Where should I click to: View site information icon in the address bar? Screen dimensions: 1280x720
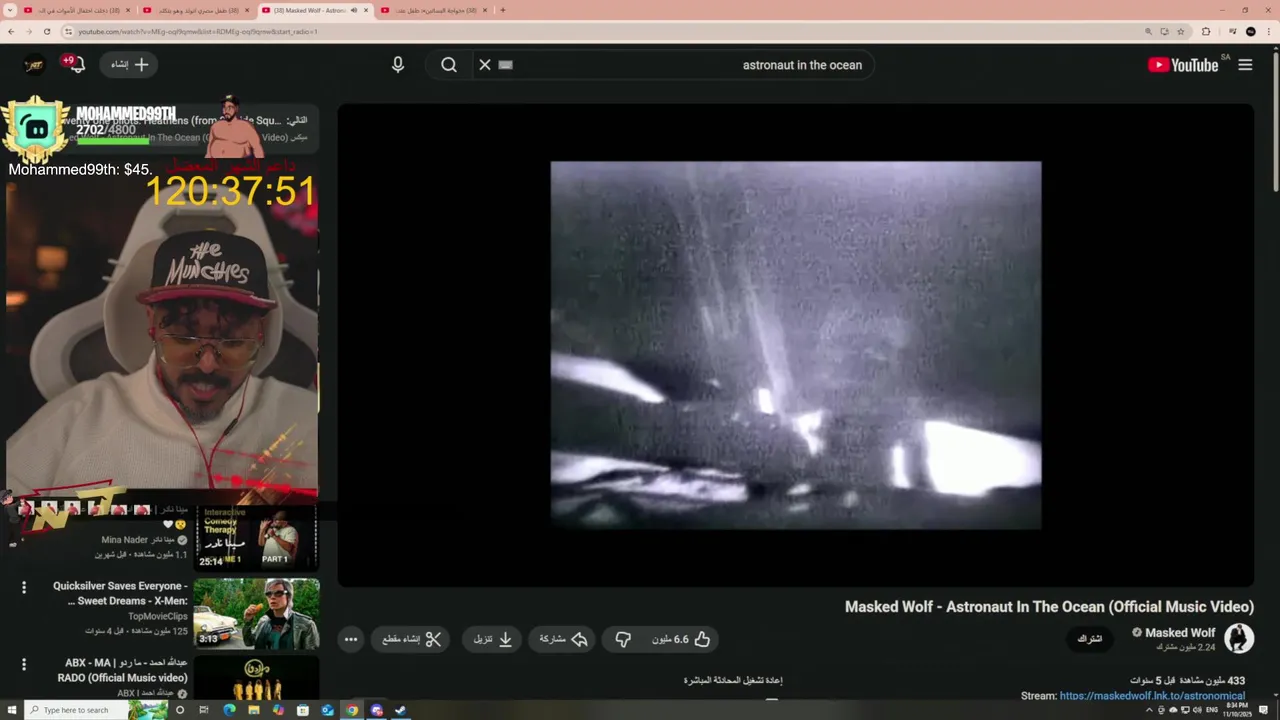pos(71,31)
